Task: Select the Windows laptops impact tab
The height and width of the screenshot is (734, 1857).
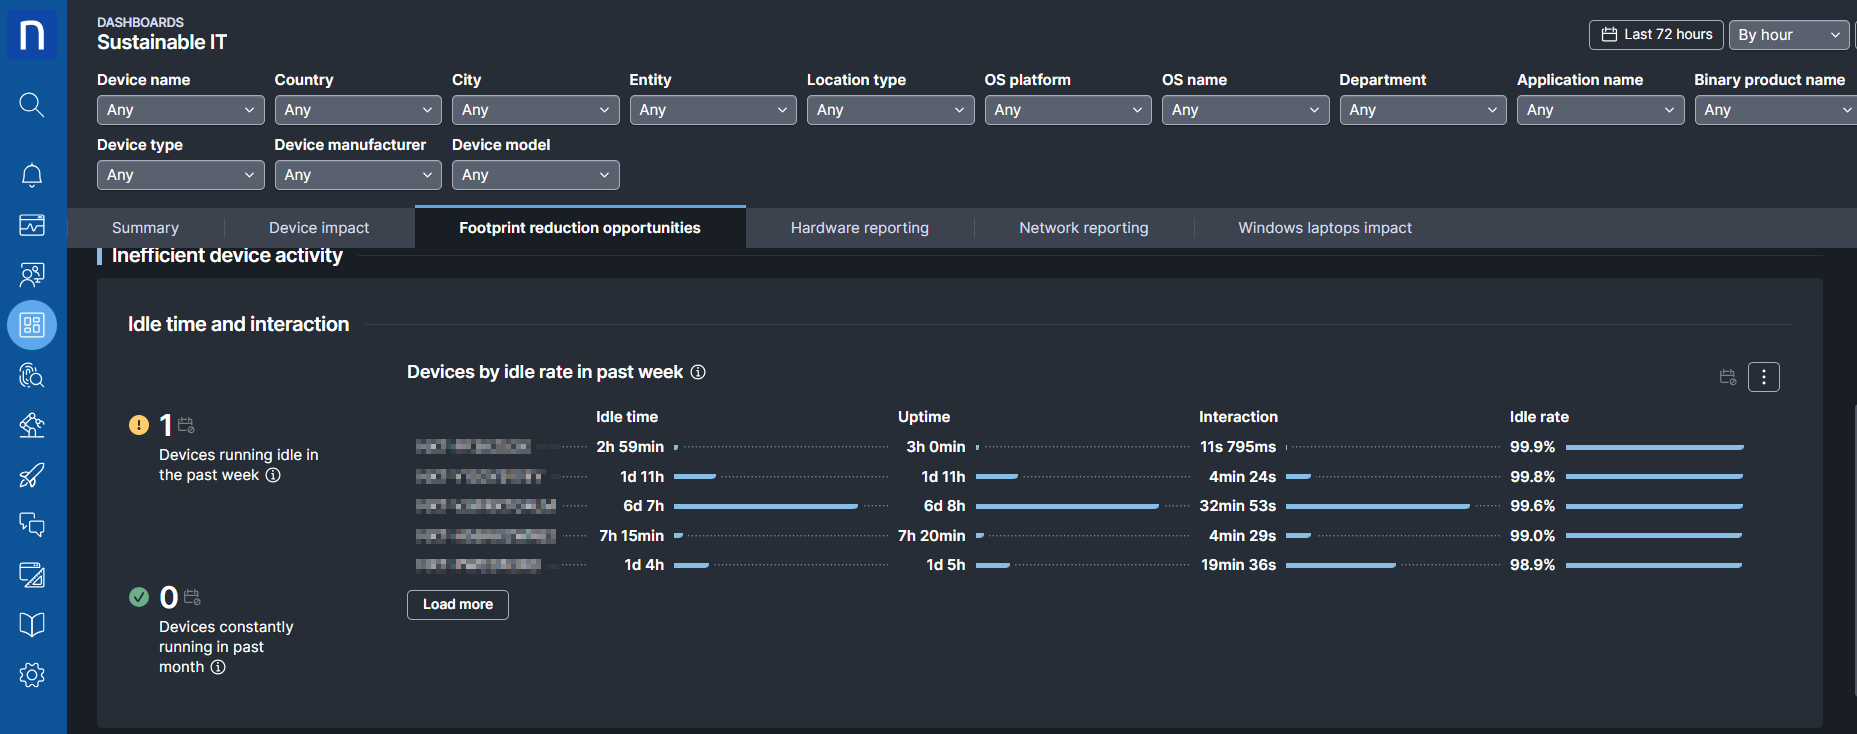Action: pyautogui.click(x=1324, y=228)
